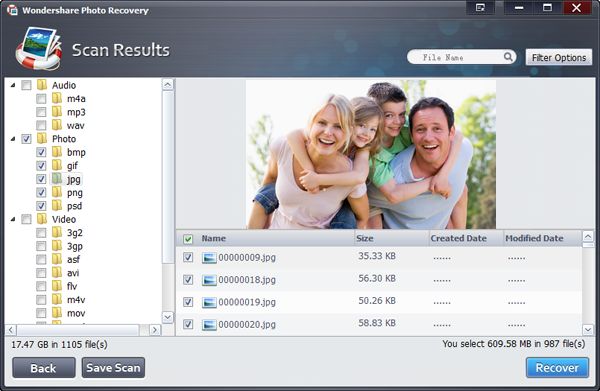The width and height of the screenshot is (600, 391).
Task: Click the Video folder icon
Action: (42, 219)
